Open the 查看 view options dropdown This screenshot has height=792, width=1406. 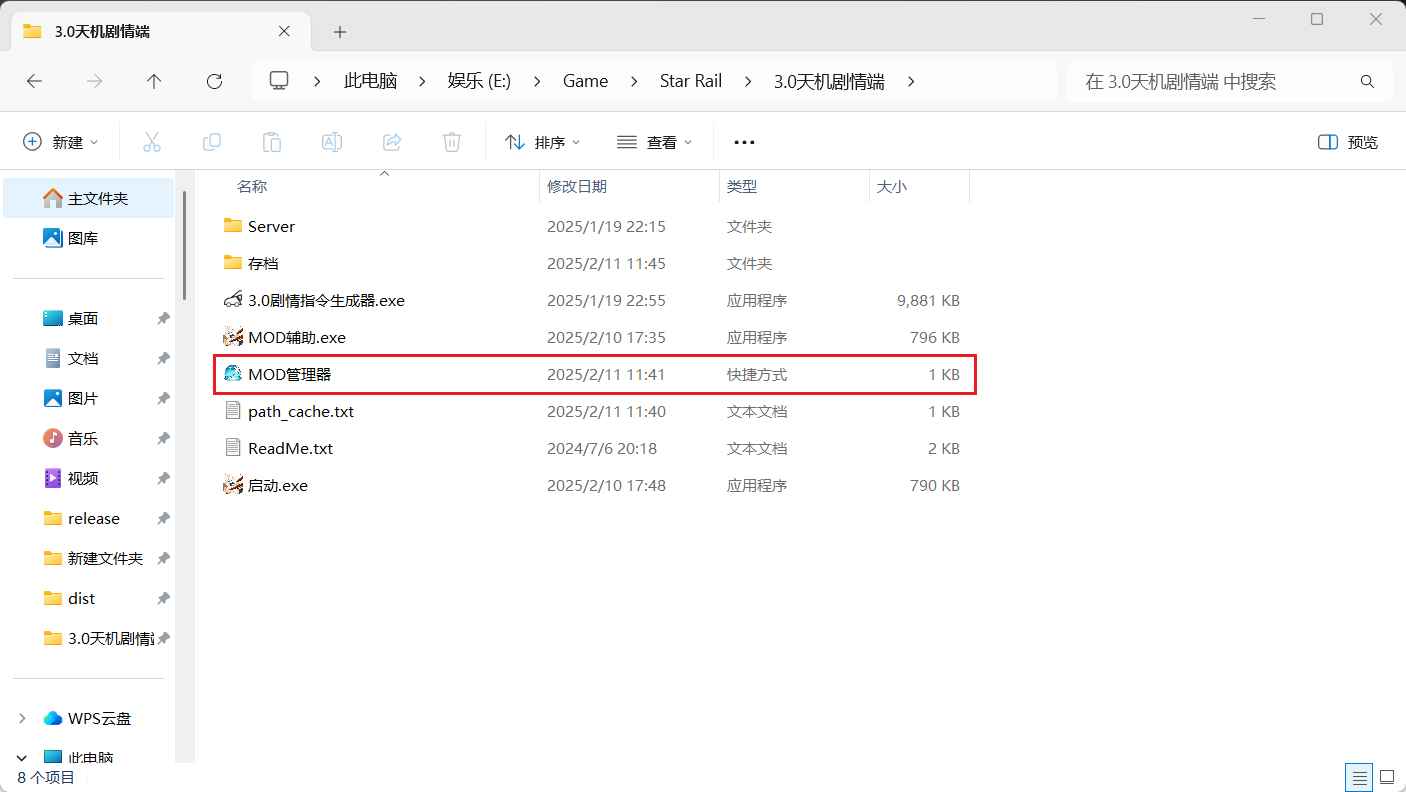(x=655, y=141)
